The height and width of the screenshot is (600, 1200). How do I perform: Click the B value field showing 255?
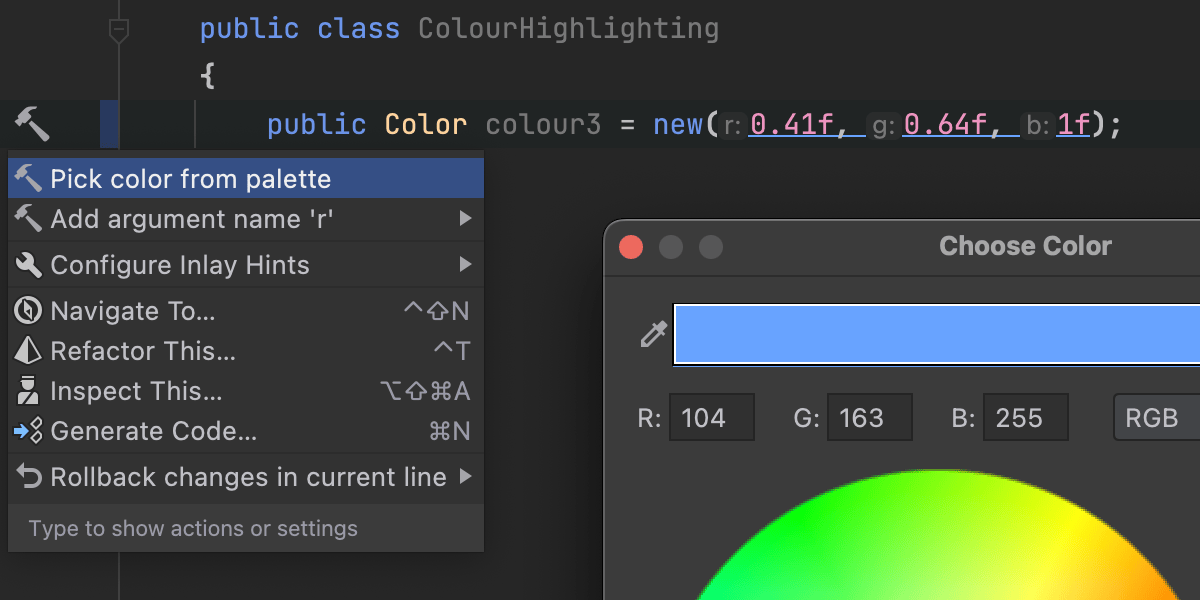point(1025,417)
